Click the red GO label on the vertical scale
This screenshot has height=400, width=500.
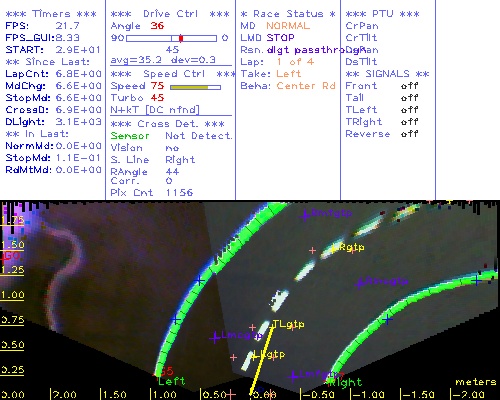(x=11, y=256)
